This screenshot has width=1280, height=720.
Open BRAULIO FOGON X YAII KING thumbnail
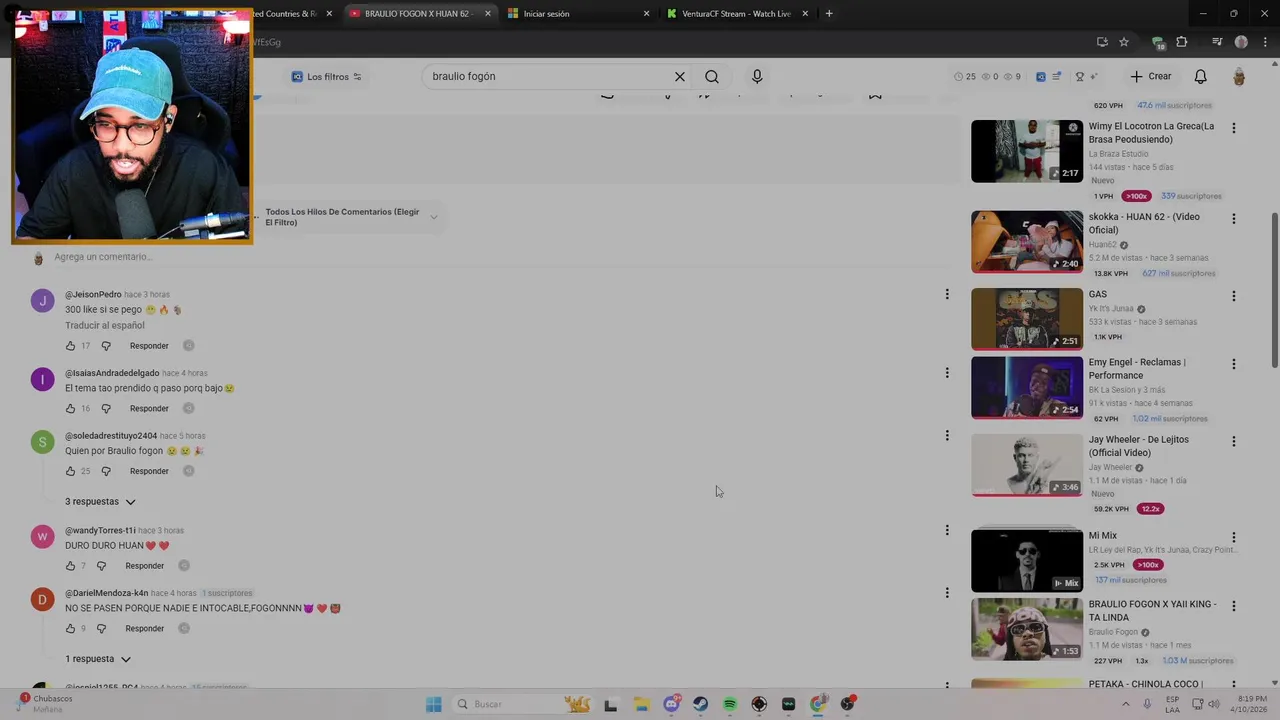[x=1027, y=629]
